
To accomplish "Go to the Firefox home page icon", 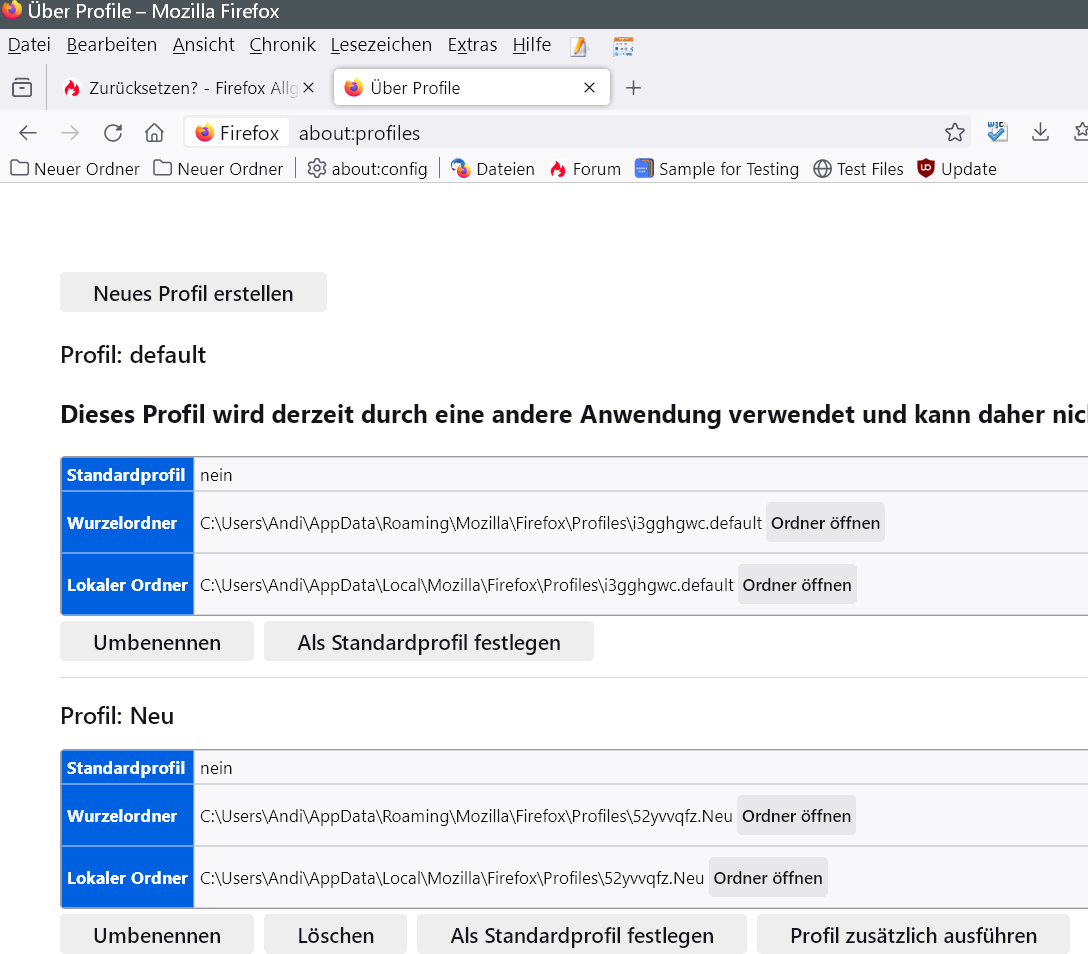I will pos(154,133).
